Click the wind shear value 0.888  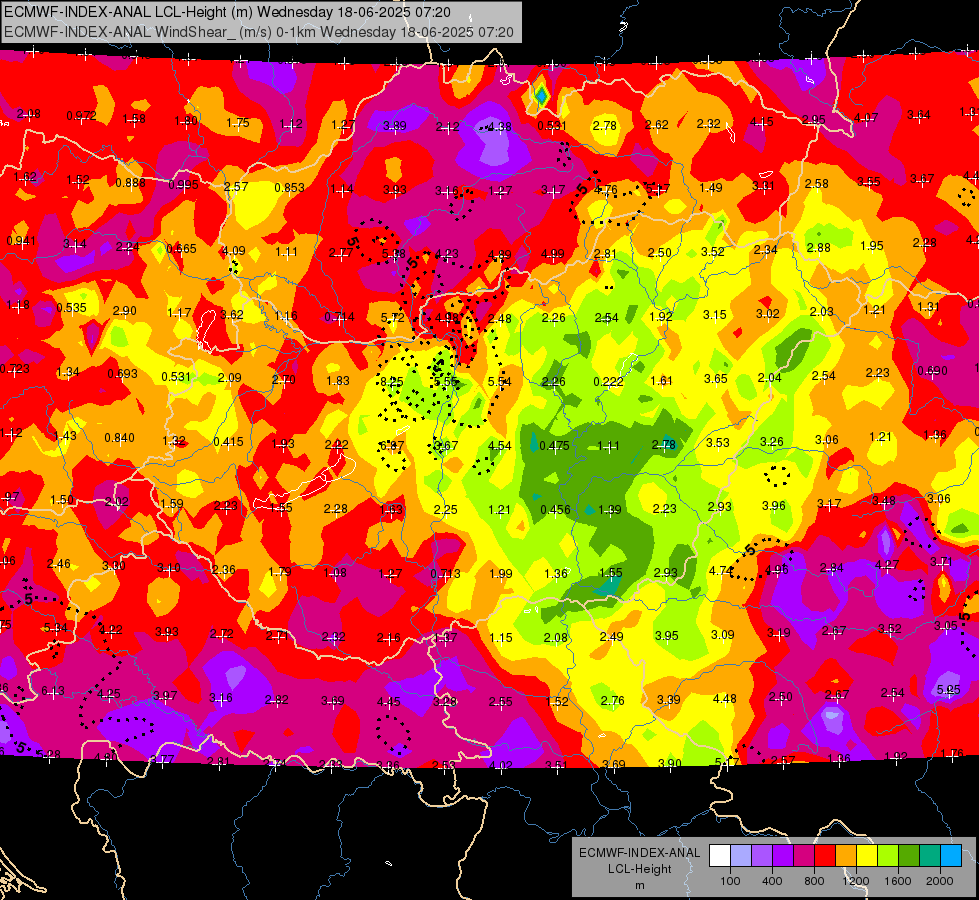point(130,182)
